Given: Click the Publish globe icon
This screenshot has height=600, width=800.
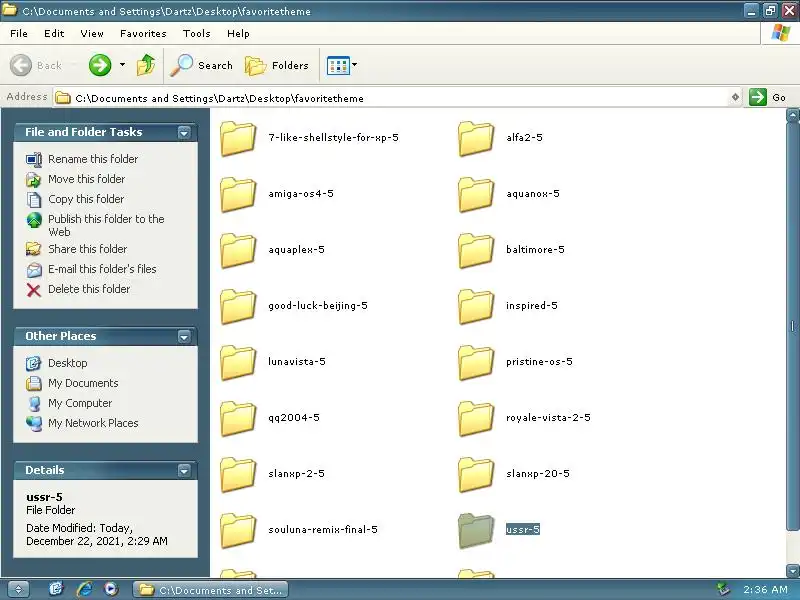Looking at the screenshot, I should [34, 220].
